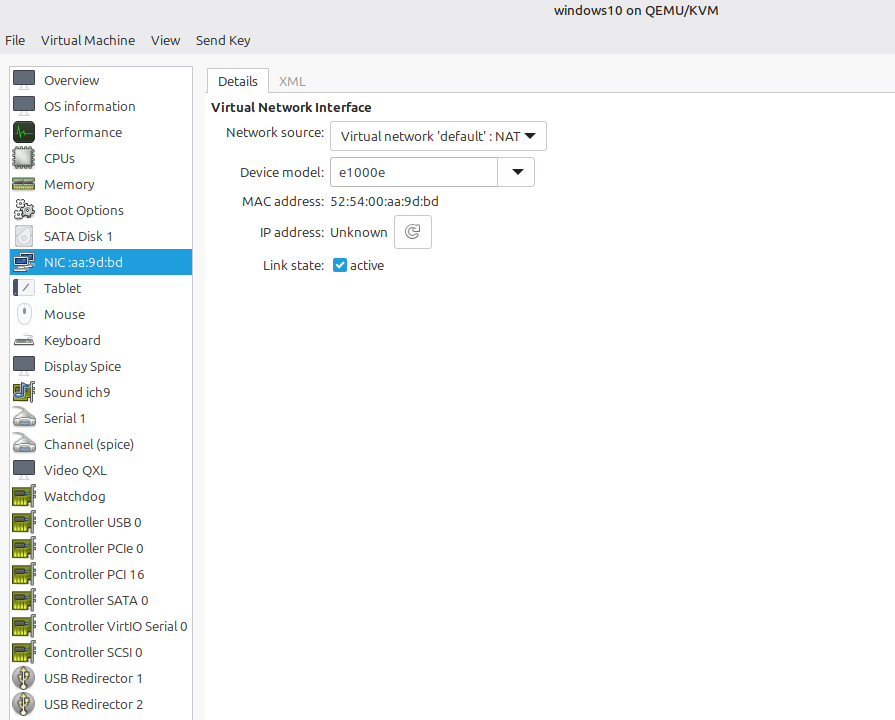Toggle the active link state checkbox
895x720 pixels.
[x=339, y=265]
